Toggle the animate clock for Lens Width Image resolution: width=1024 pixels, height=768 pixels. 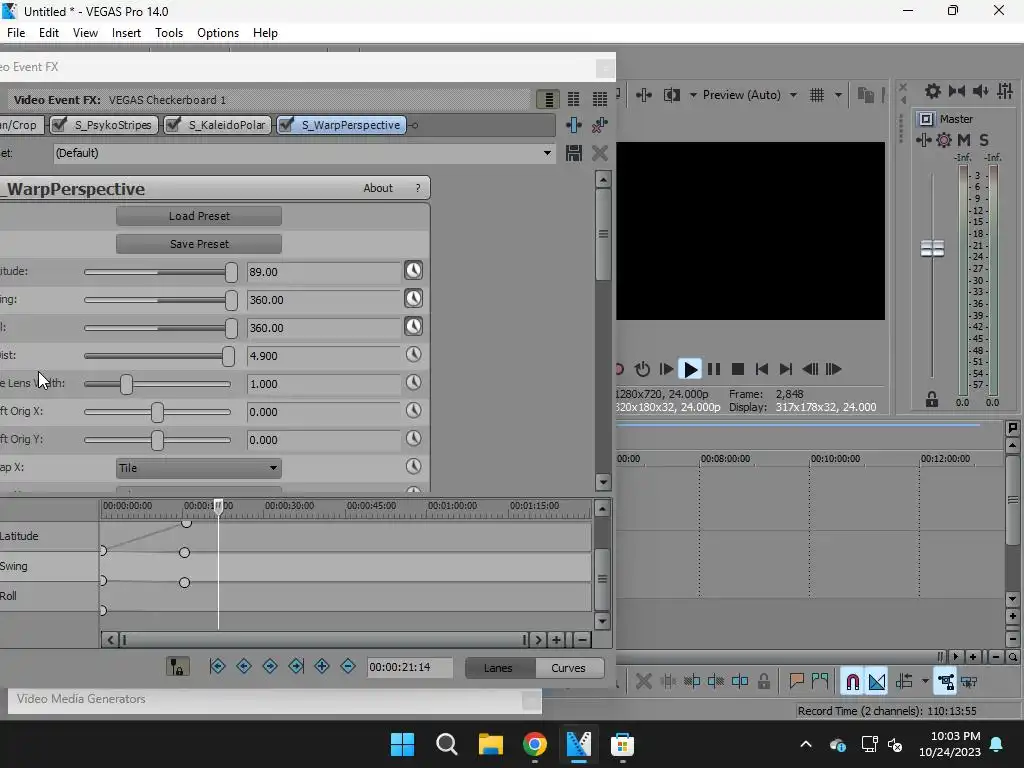(x=413, y=383)
